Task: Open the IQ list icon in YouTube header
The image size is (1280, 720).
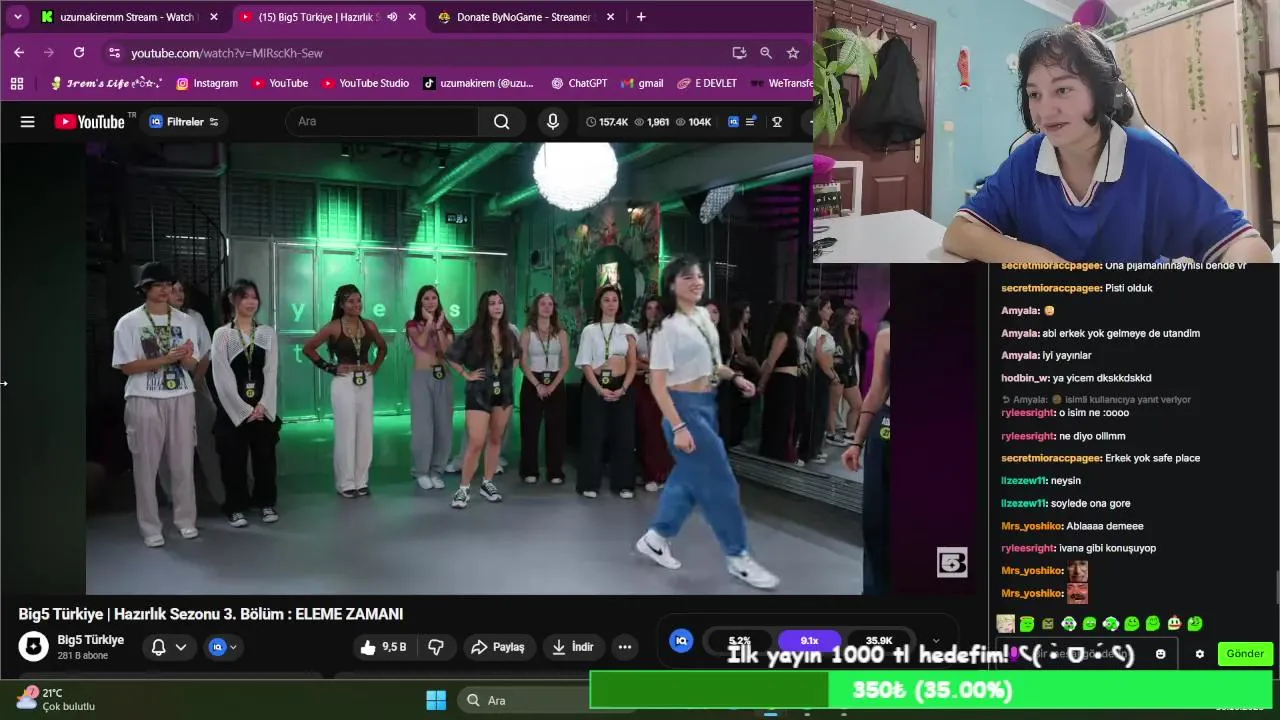Action: point(742,122)
